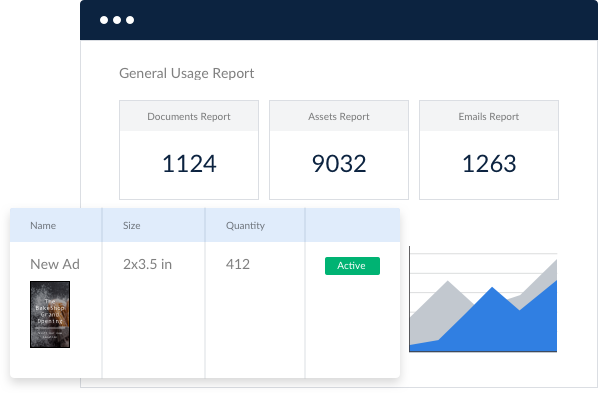Click the General Usage Report heading
Viewport: 598px width, 393px height.
point(186,73)
